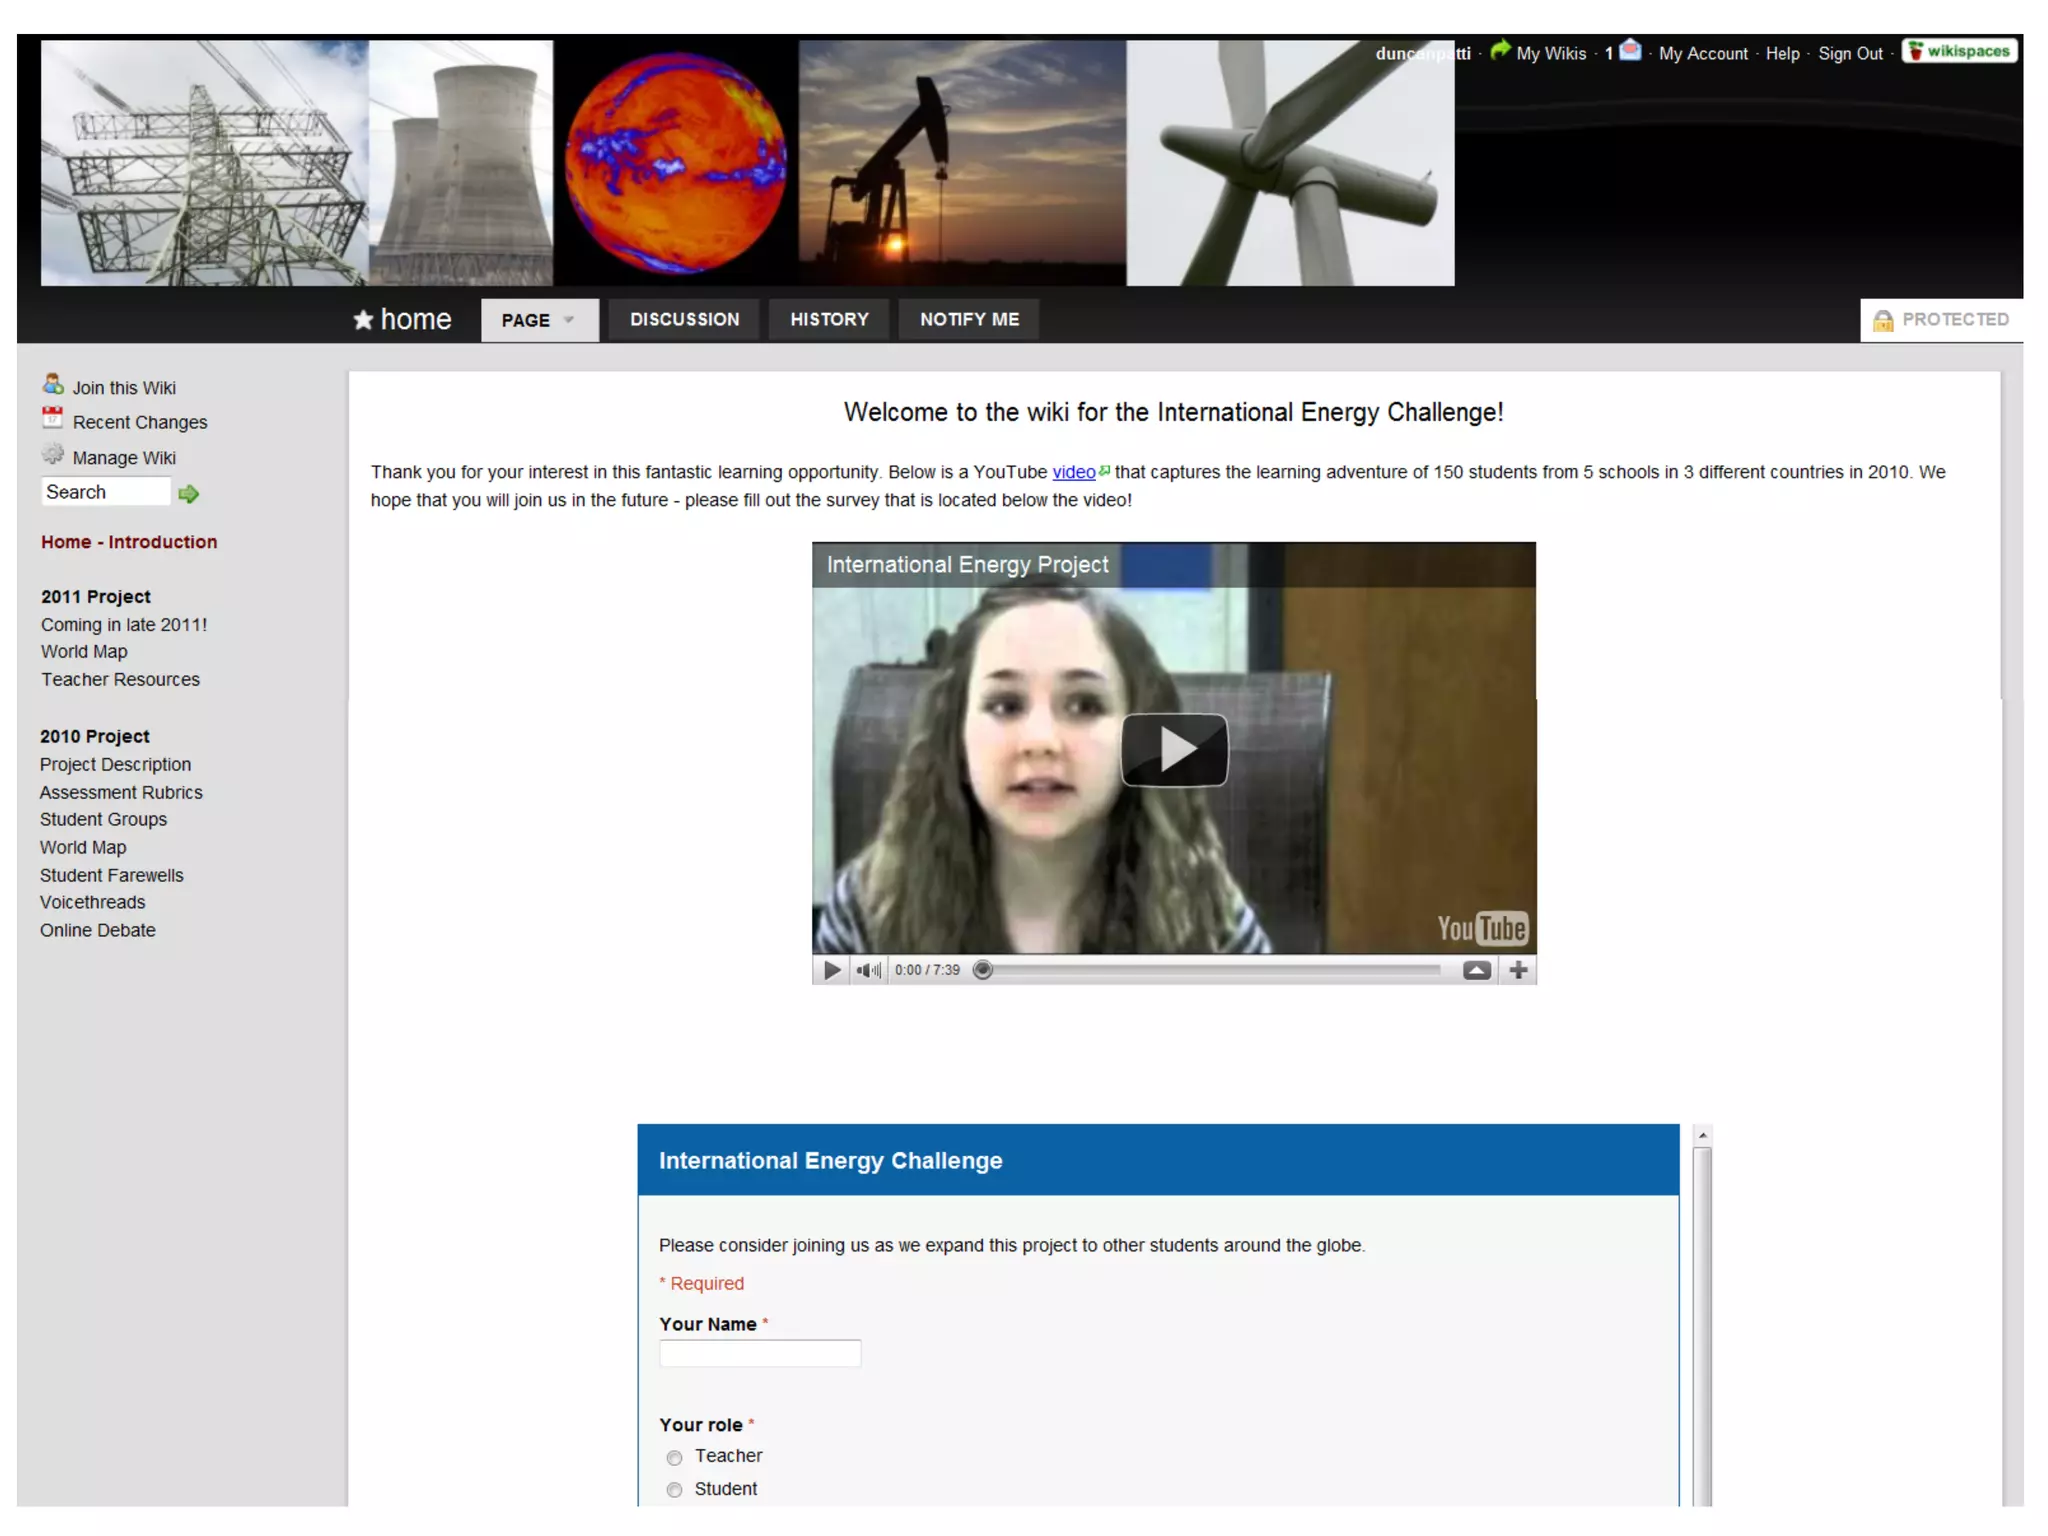Click the wikispaces logo badge
The image size is (2048, 1536).
click(1959, 51)
